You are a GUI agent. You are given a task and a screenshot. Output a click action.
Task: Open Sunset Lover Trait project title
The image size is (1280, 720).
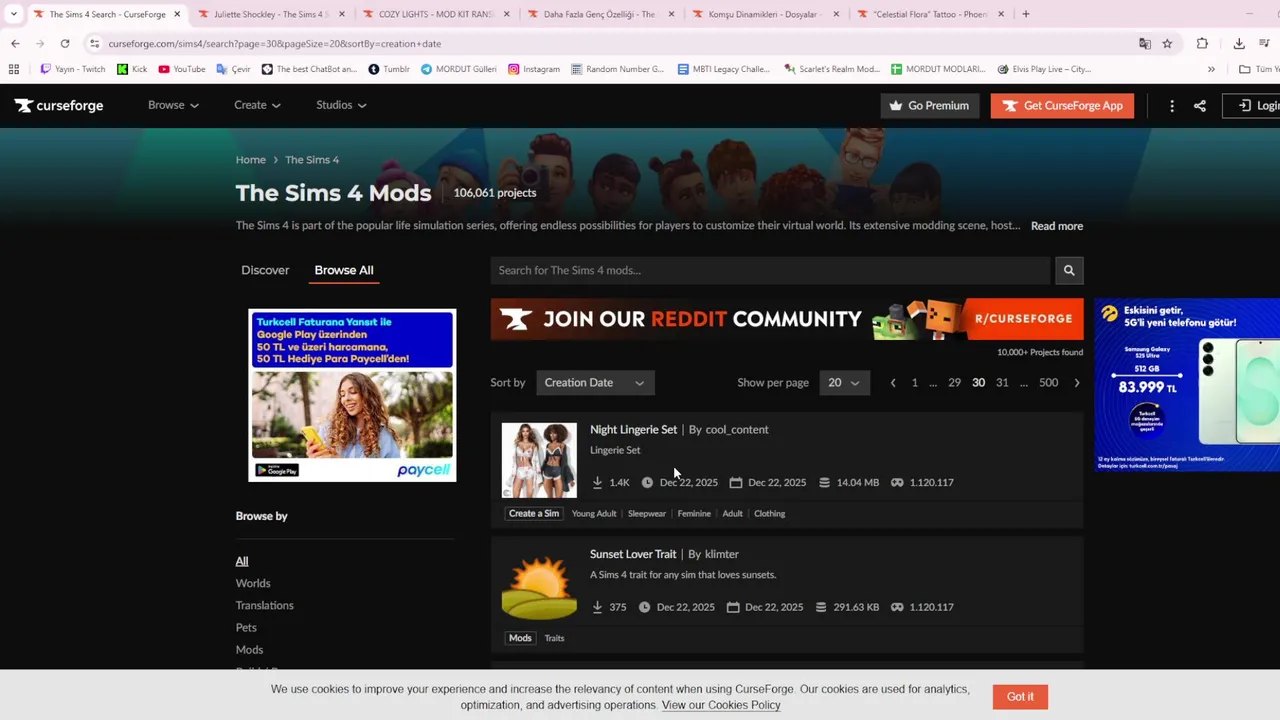pos(633,554)
